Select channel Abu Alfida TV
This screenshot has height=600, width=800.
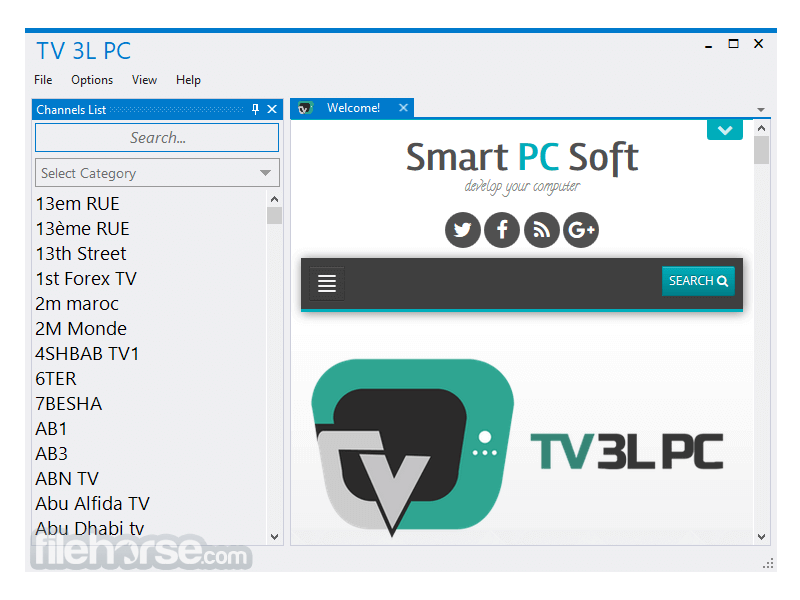tap(92, 504)
